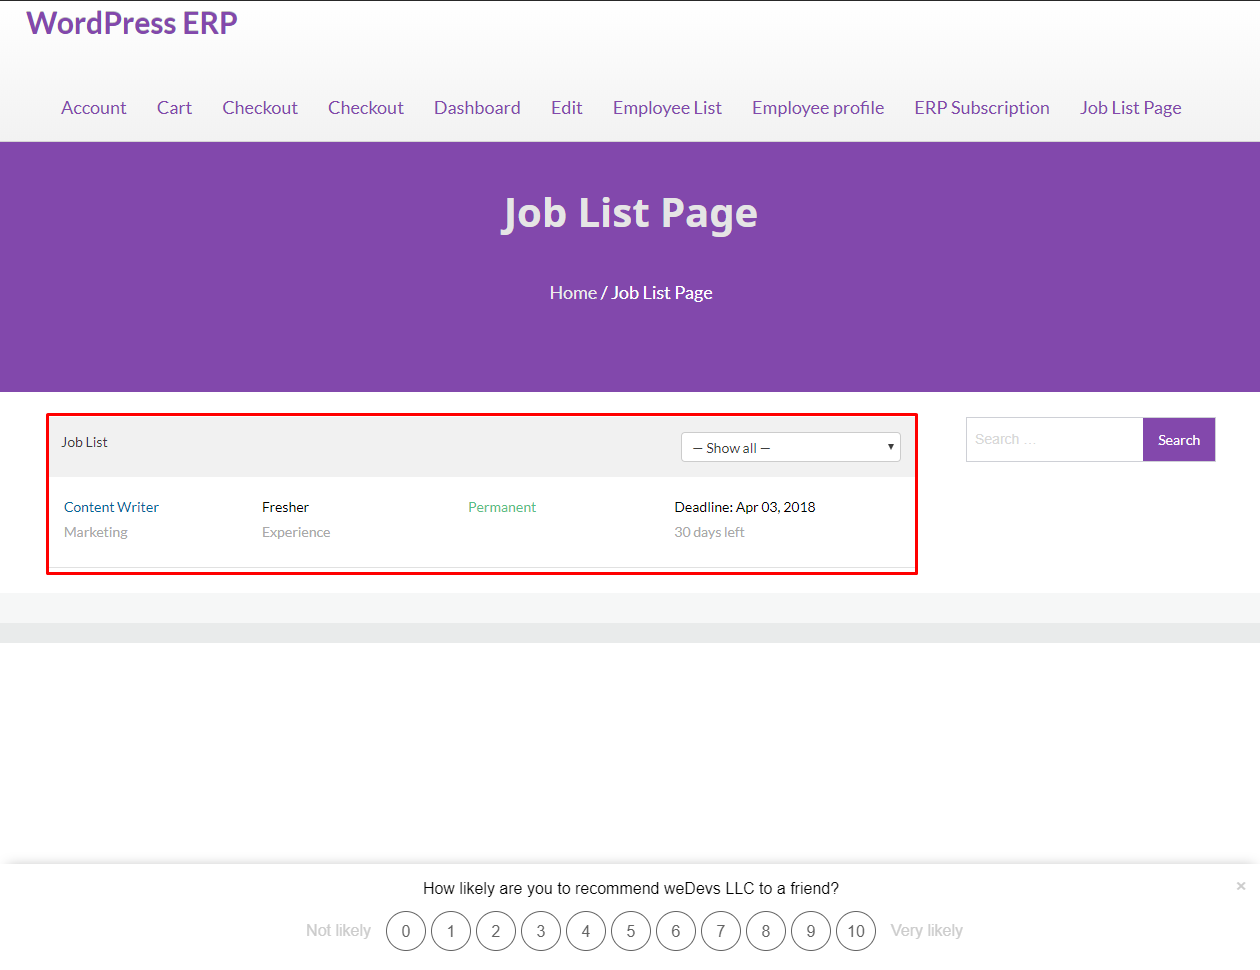The image size is (1260, 970).
Task: Choose rating 2 in the survey
Action: 496,931
